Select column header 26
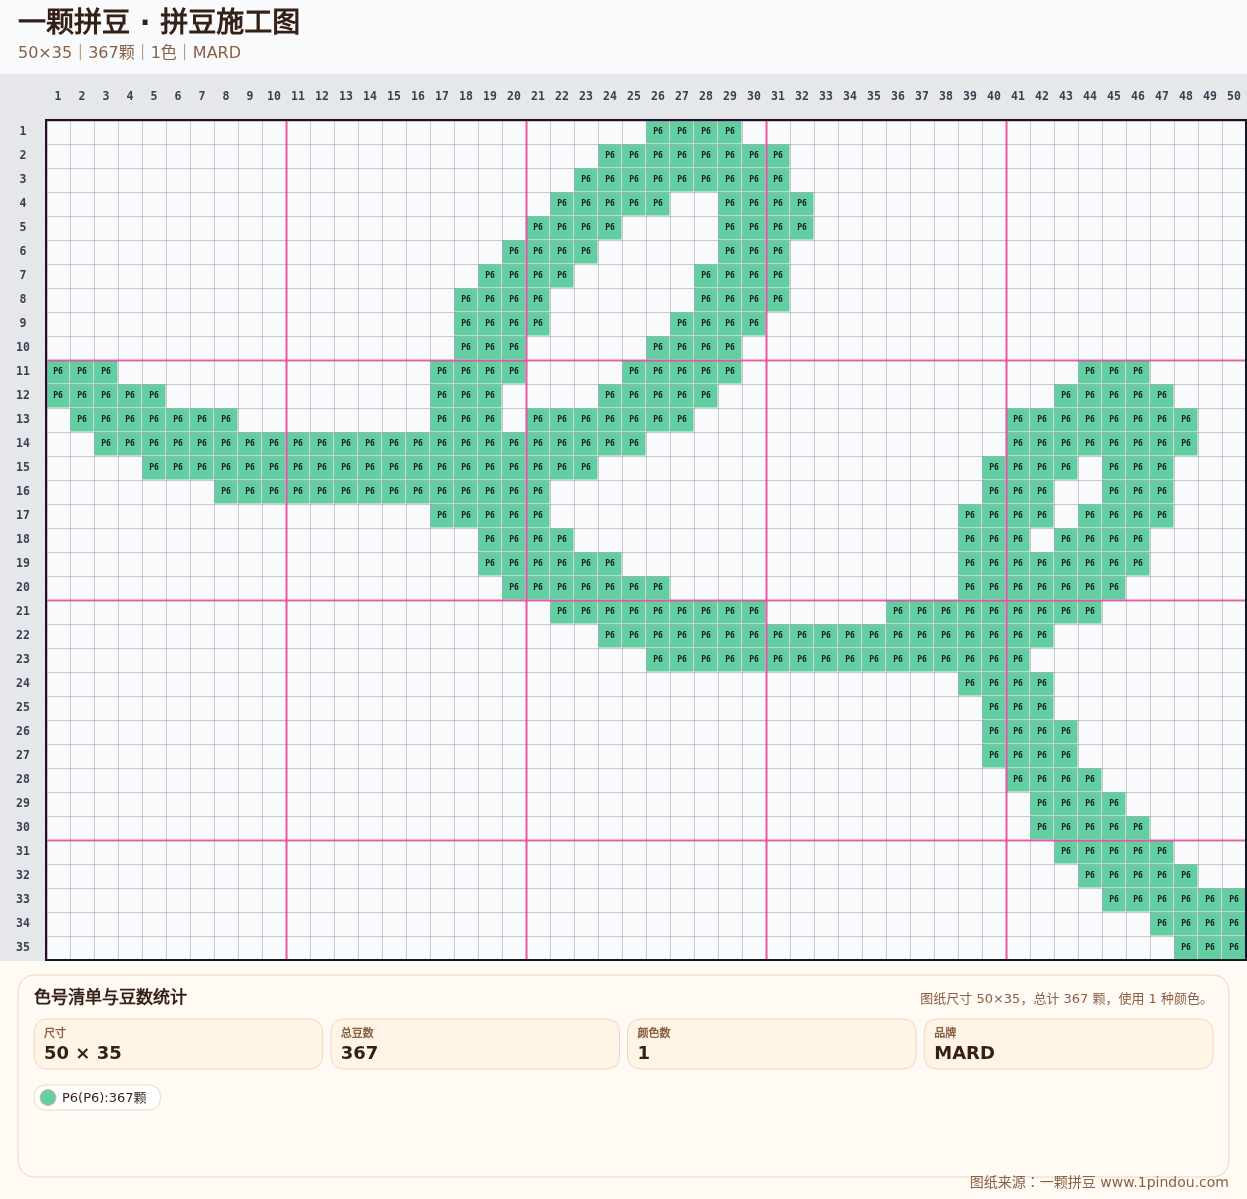The image size is (1247, 1199). click(x=658, y=96)
